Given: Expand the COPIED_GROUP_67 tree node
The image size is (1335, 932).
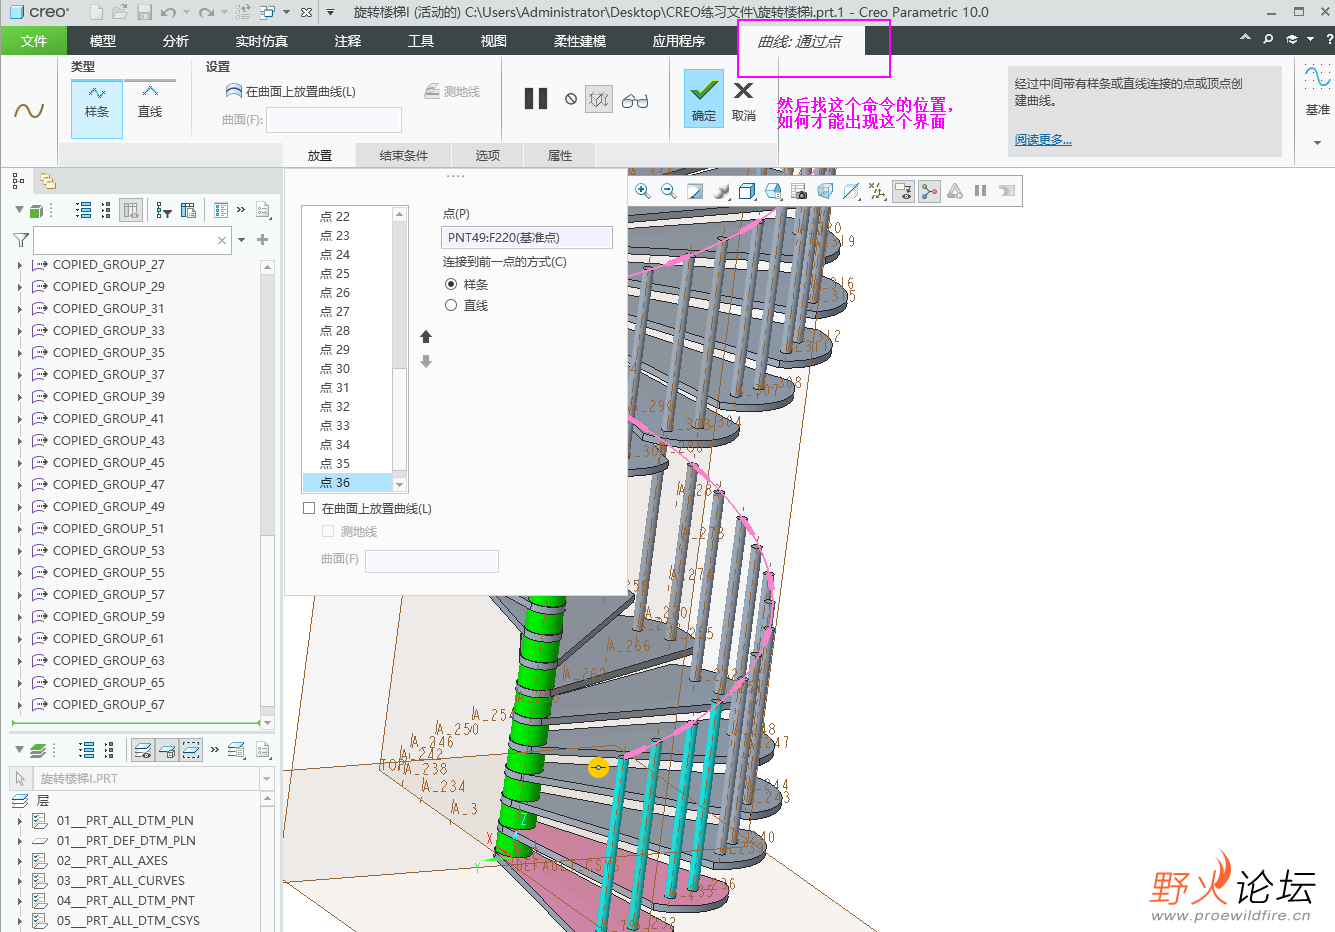Looking at the screenshot, I should click(19, 705).
